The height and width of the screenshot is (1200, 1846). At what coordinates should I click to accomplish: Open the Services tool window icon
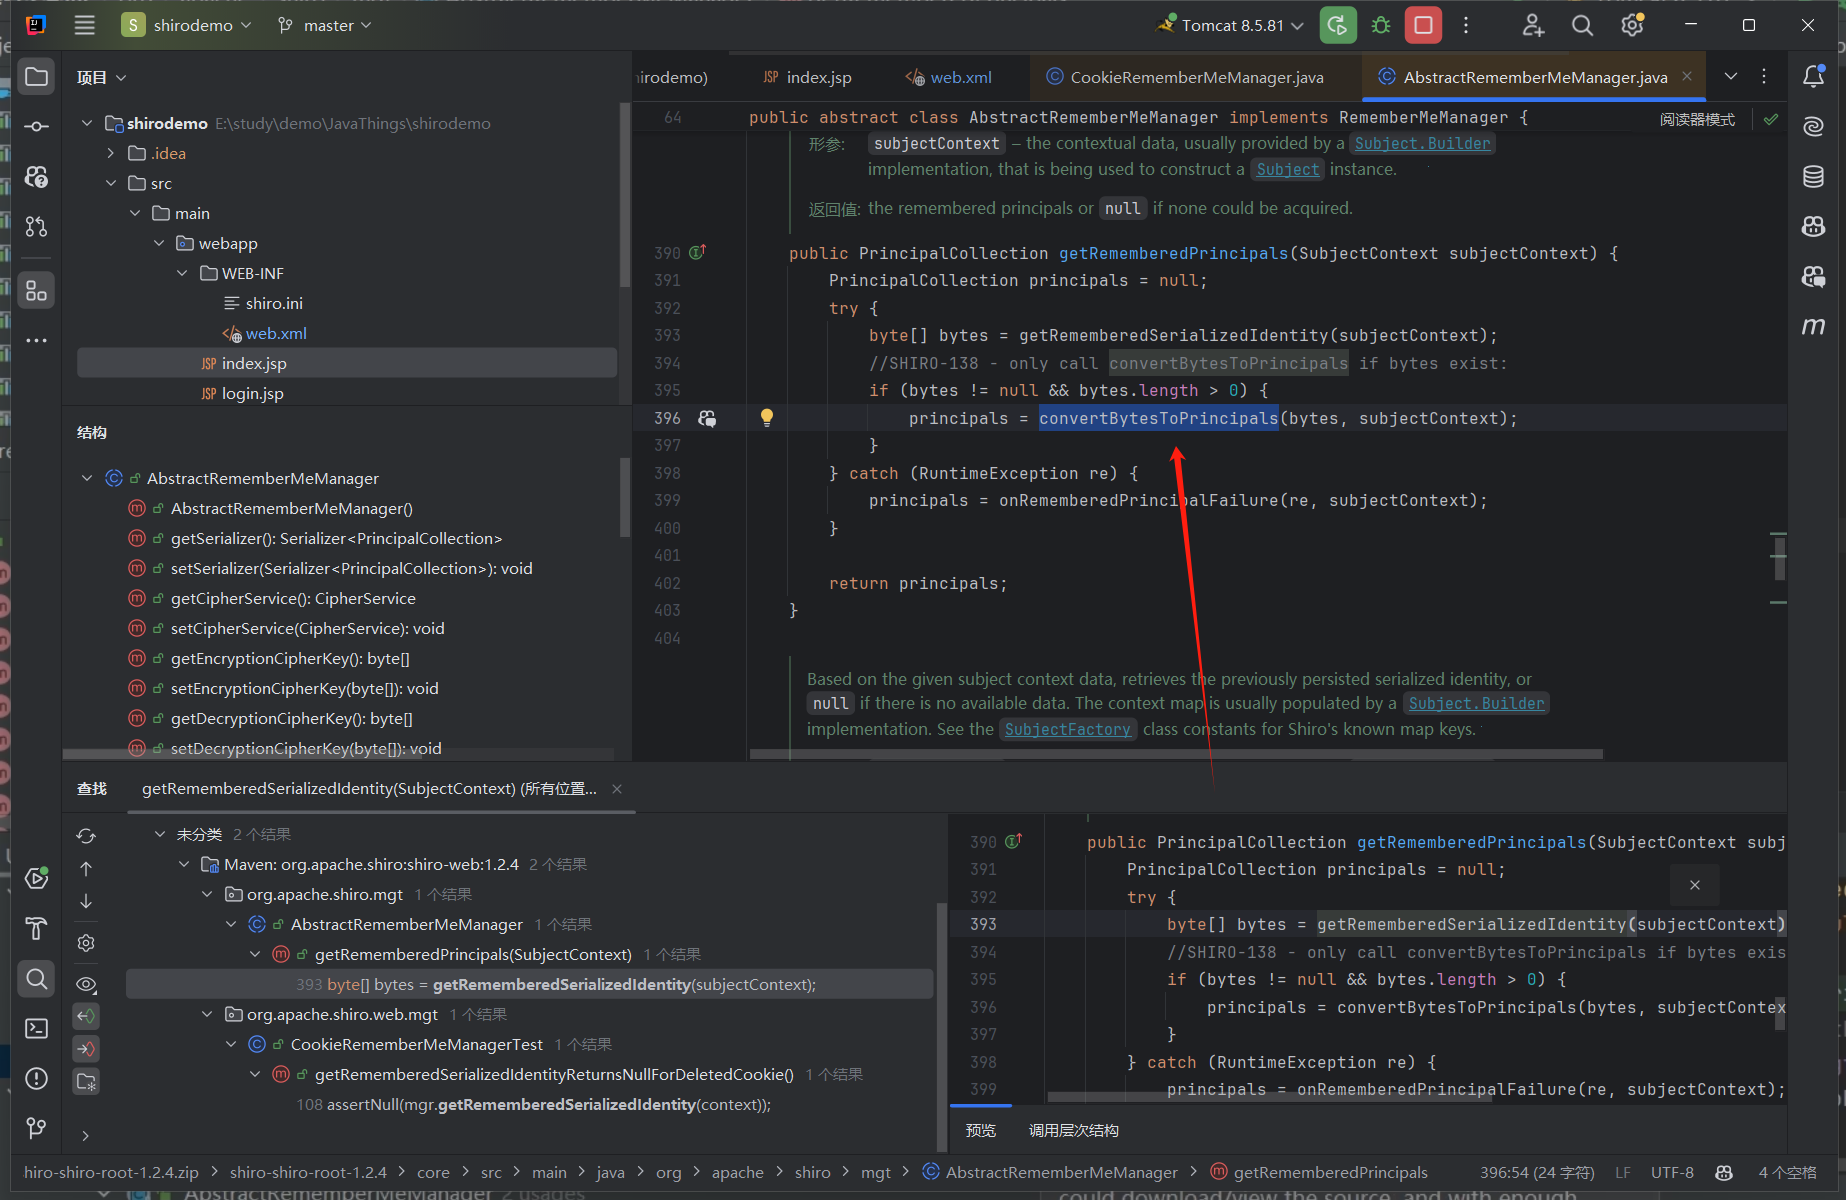point(37,878)
